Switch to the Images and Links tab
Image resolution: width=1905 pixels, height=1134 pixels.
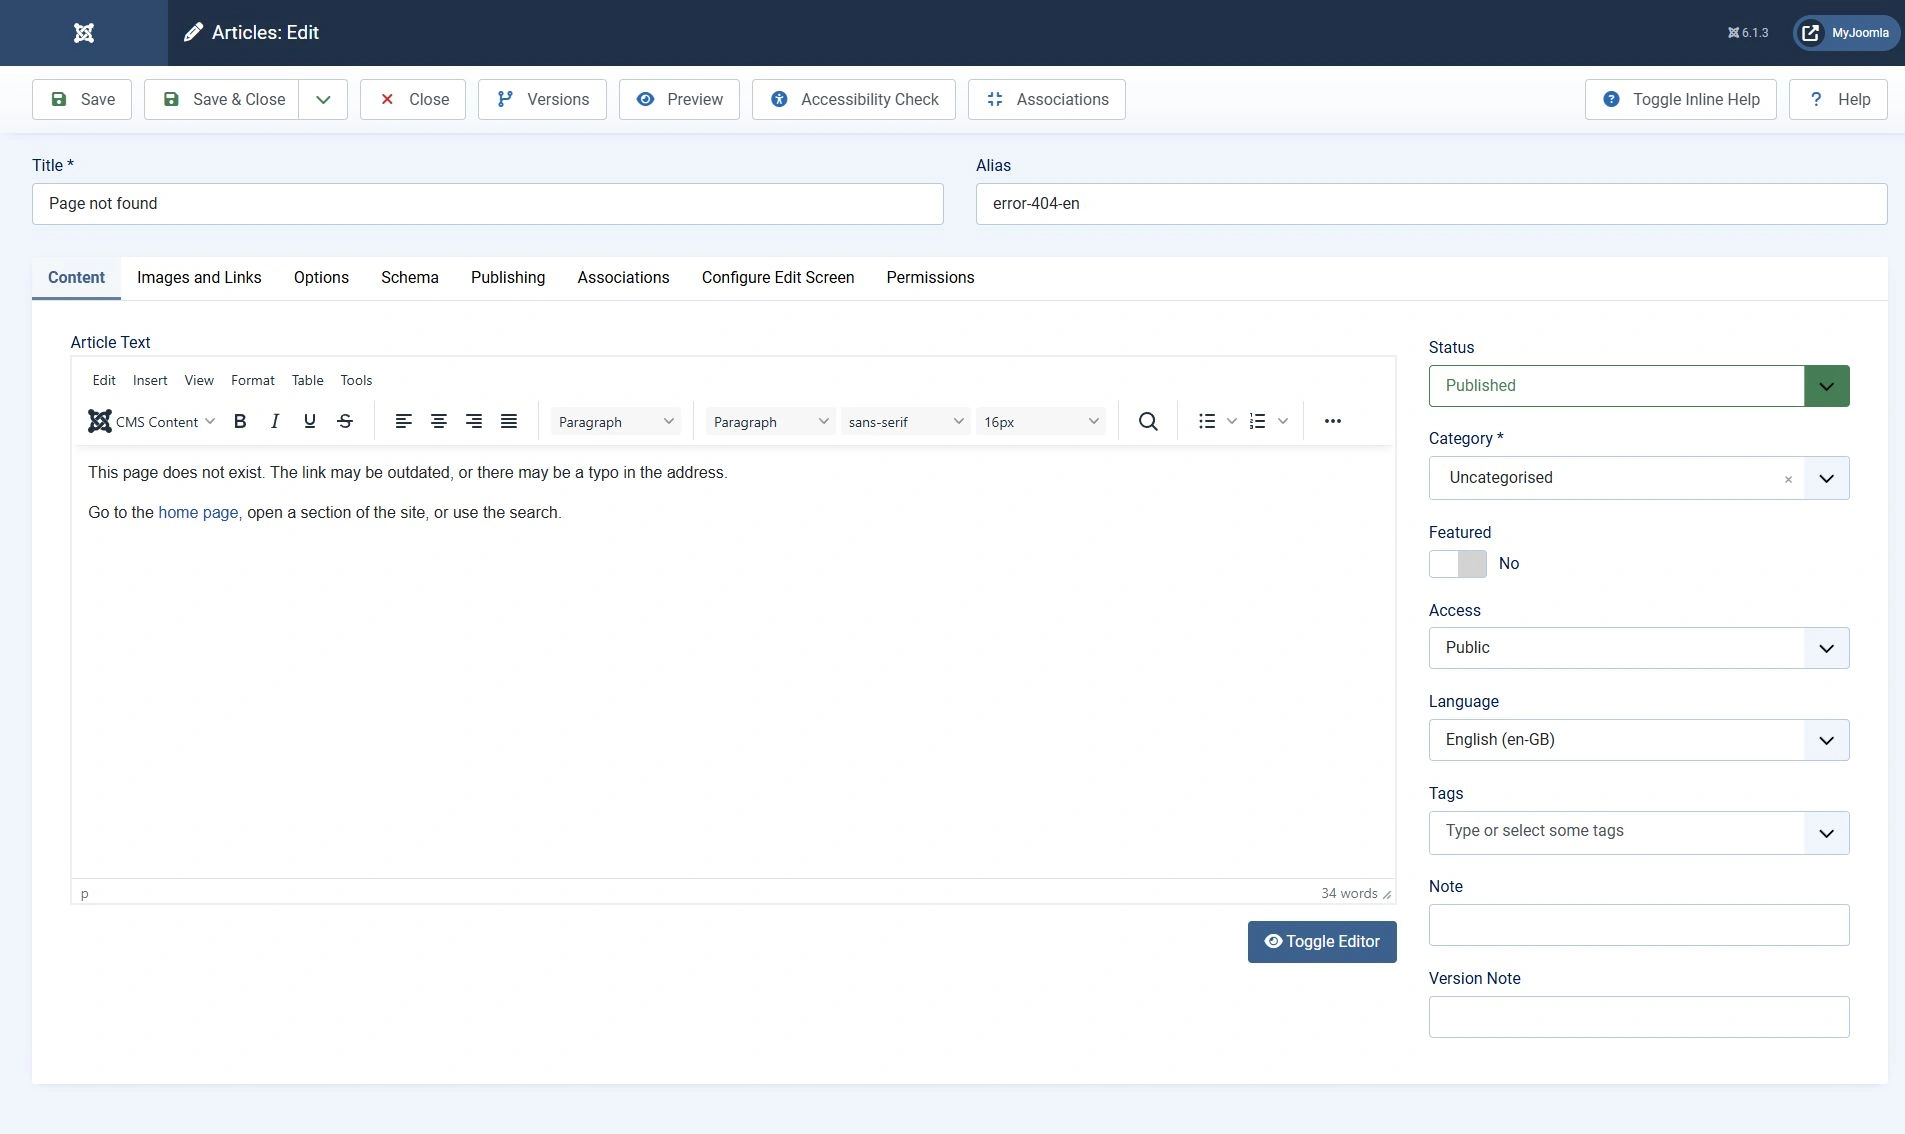pyautogui.click(x=199, y=278)
